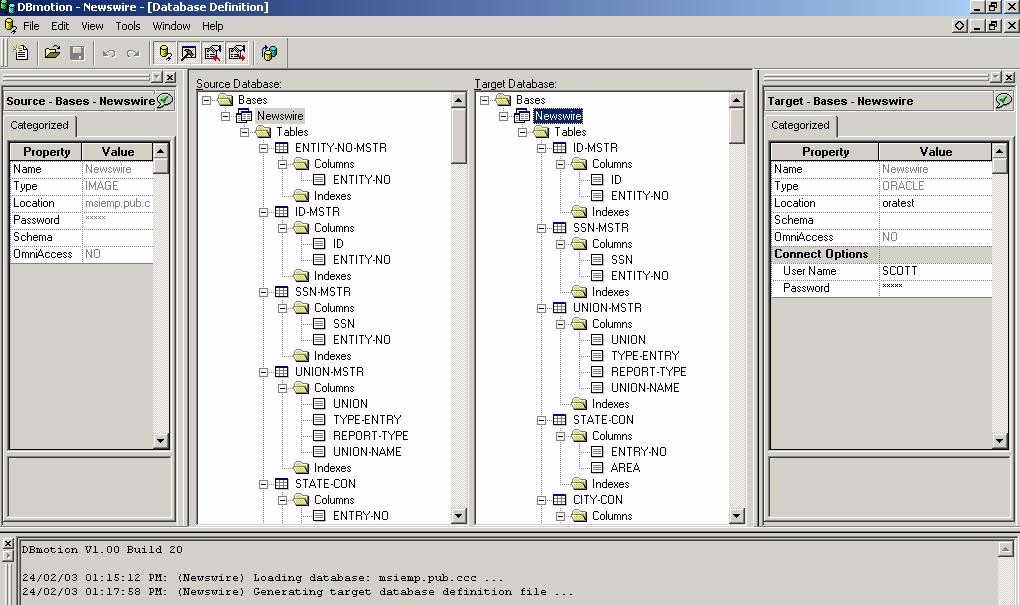
Task: Close the target properties panel
Action: coord(1009,77)
